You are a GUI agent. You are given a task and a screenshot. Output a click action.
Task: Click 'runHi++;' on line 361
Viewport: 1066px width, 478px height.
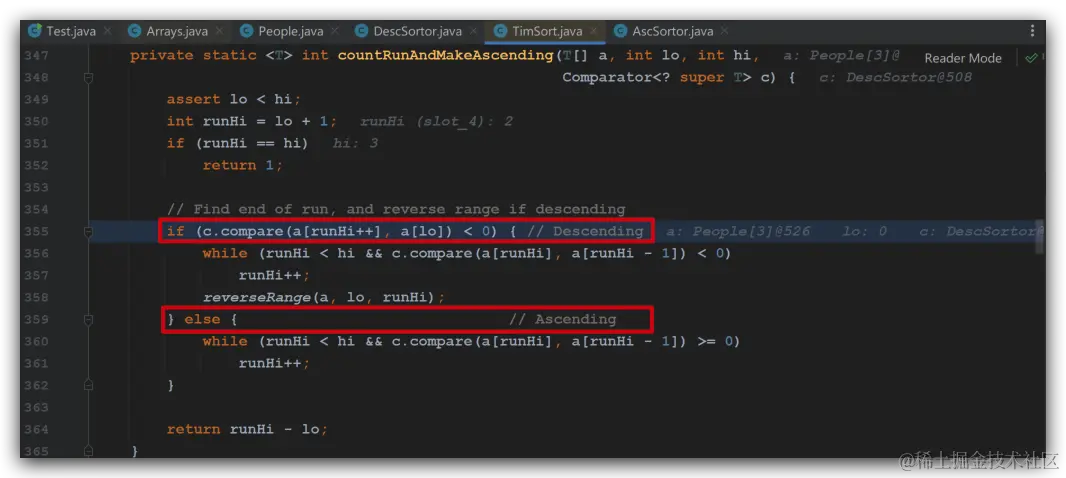point(274,363)
